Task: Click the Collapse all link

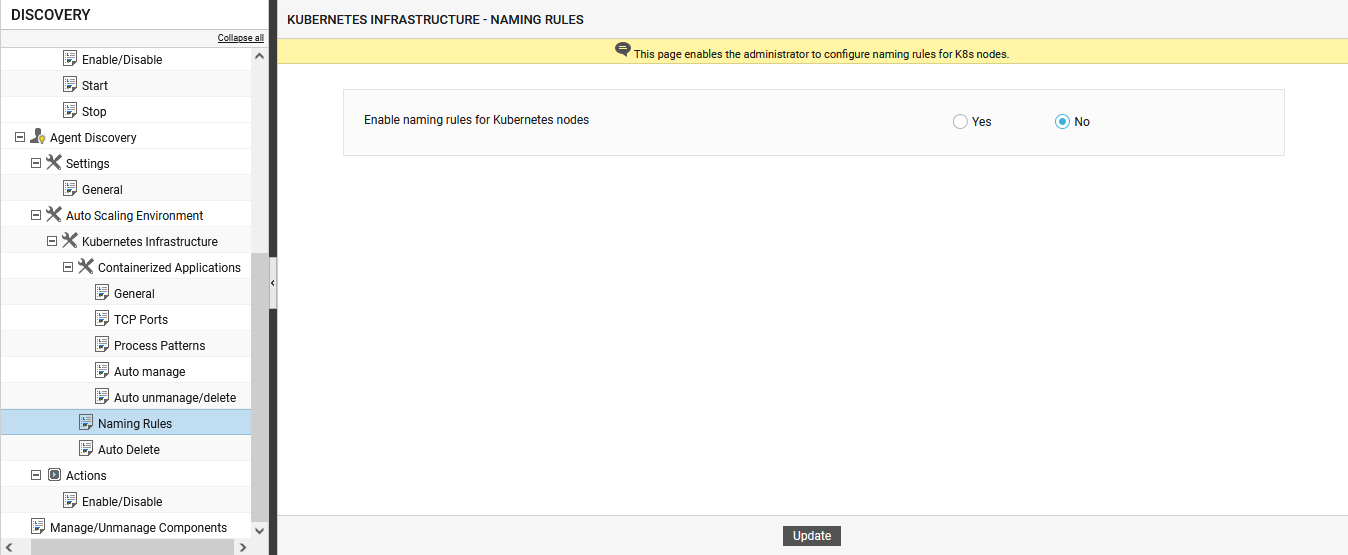Action: click(x=241, y=38)
